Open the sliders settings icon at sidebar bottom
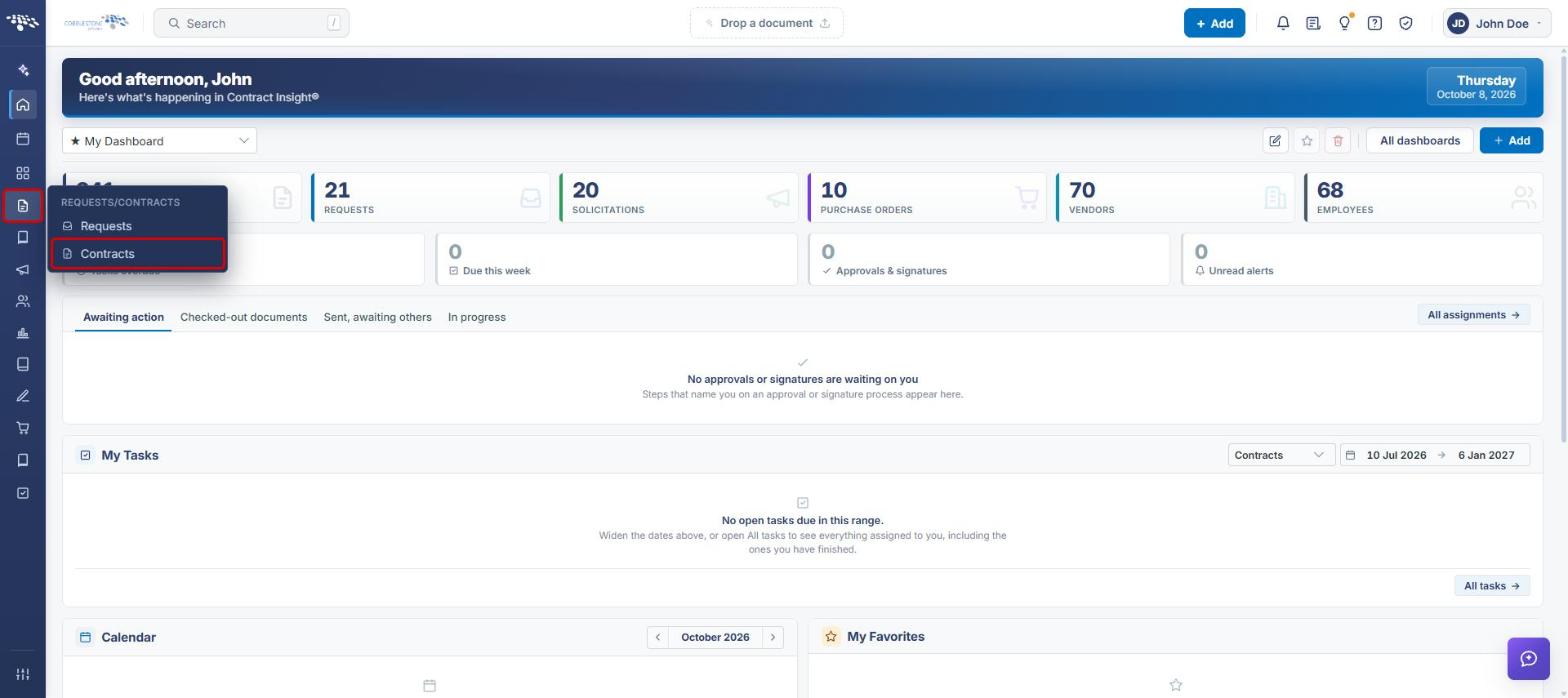 (x=23, y=674)
